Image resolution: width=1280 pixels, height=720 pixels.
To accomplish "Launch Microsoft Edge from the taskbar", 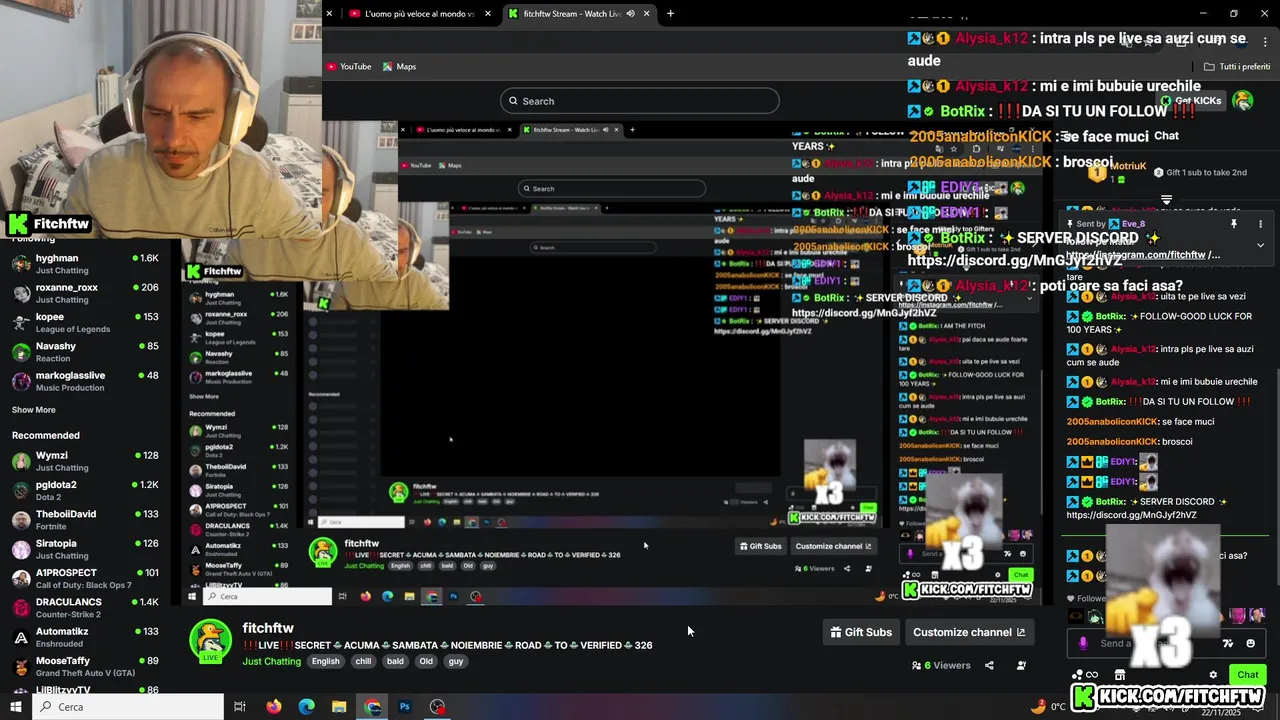I will point(307,707).
